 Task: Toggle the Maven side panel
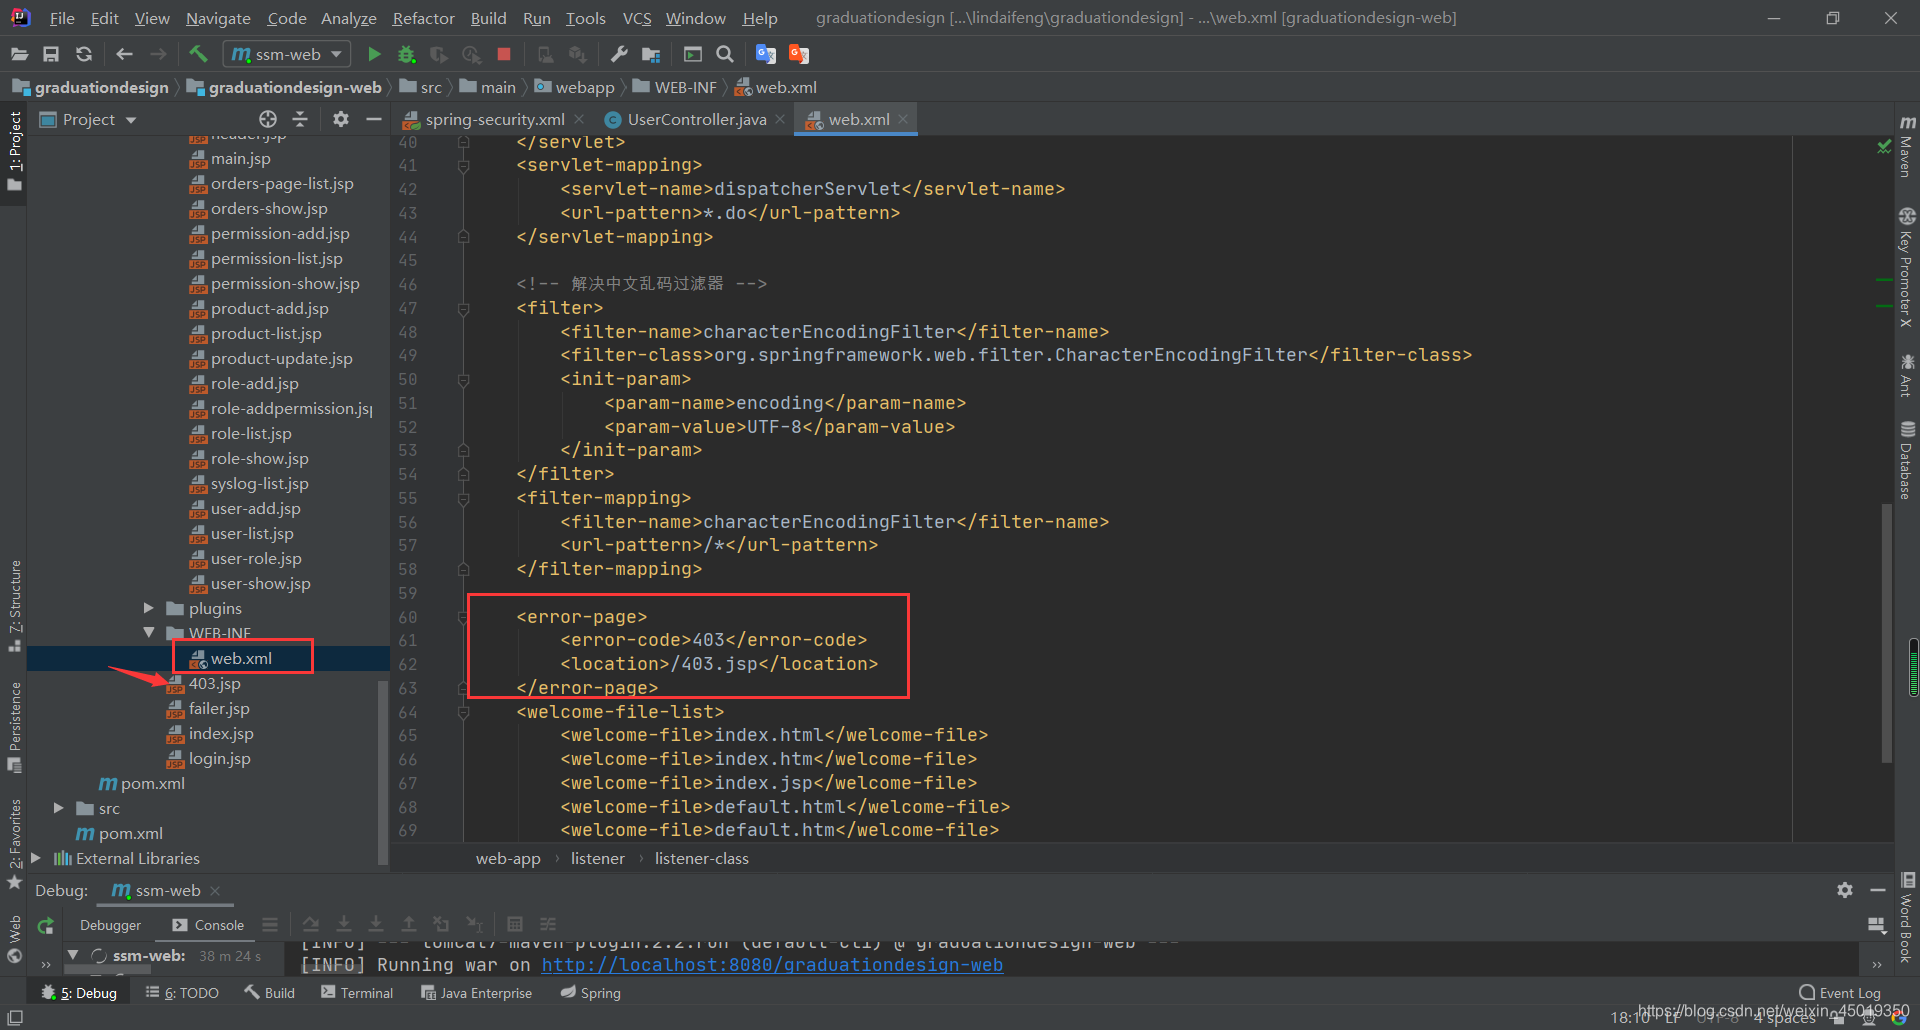click(x=1907, y=146)
